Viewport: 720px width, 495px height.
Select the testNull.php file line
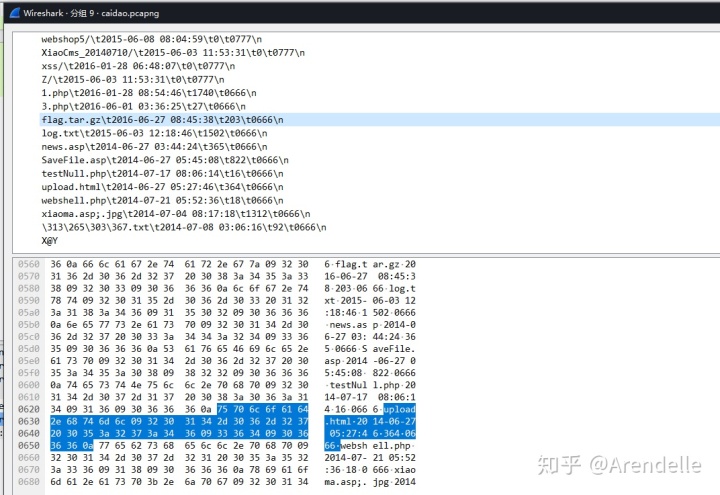[x=162, y=174]
